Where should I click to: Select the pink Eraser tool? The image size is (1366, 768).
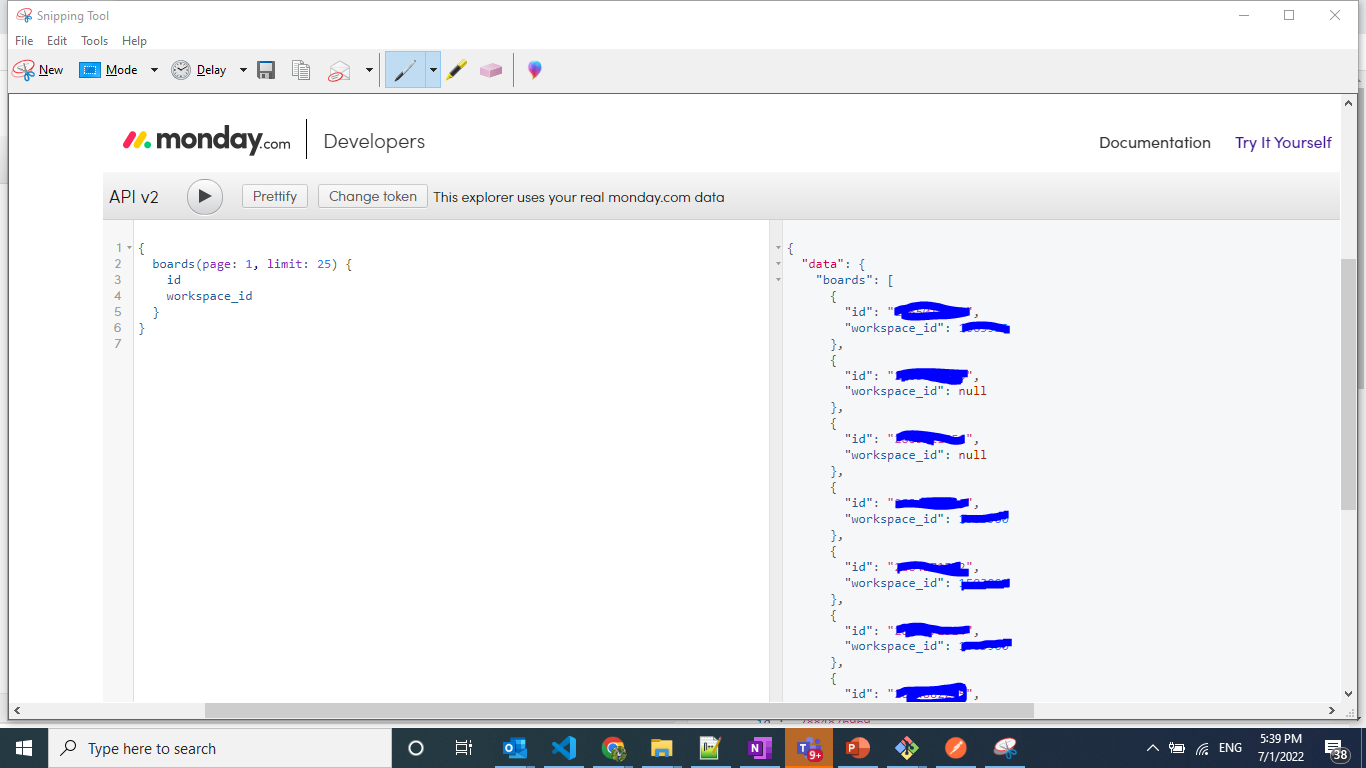click(491, 70)
